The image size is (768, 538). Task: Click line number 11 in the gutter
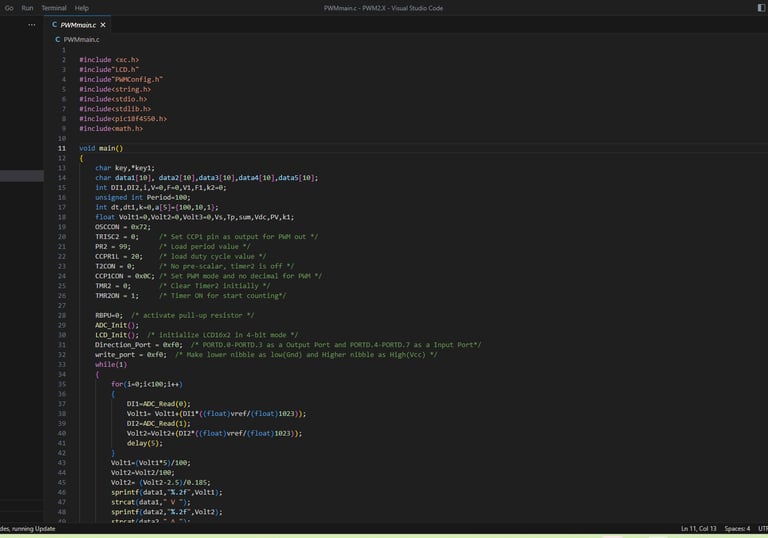tap(63, 148)
